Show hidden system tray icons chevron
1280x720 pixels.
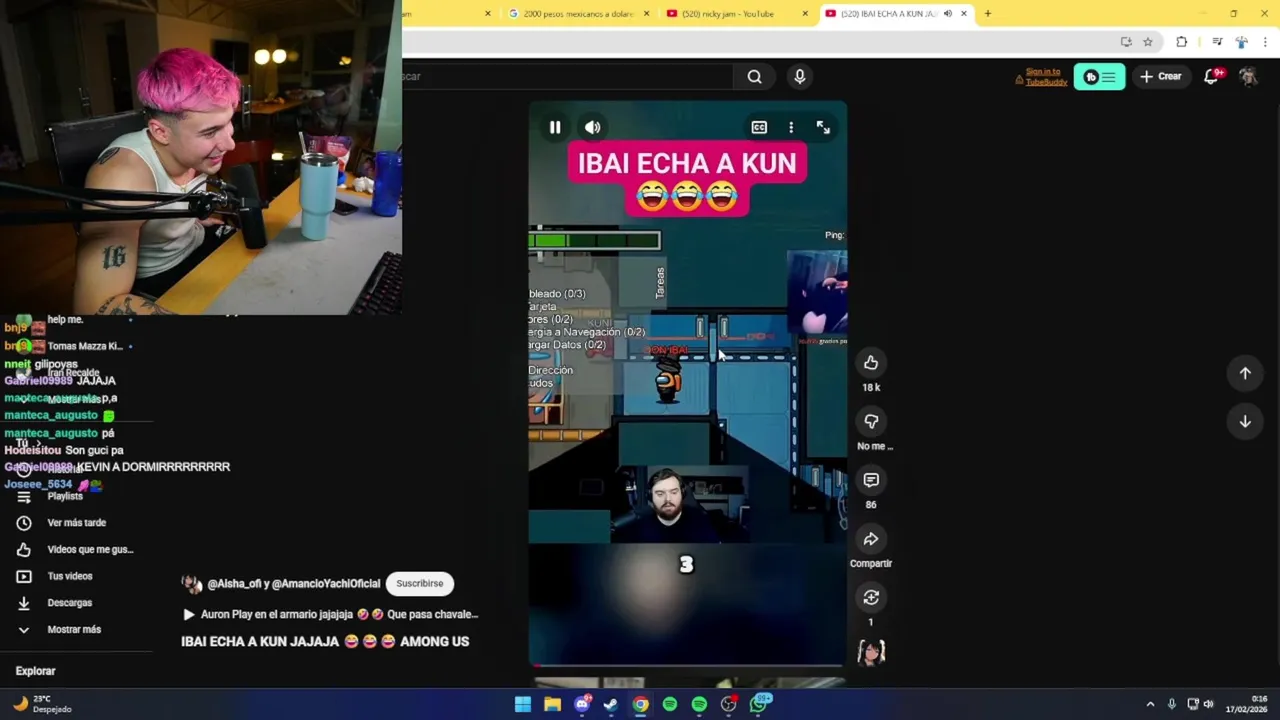coord(1150,704)
